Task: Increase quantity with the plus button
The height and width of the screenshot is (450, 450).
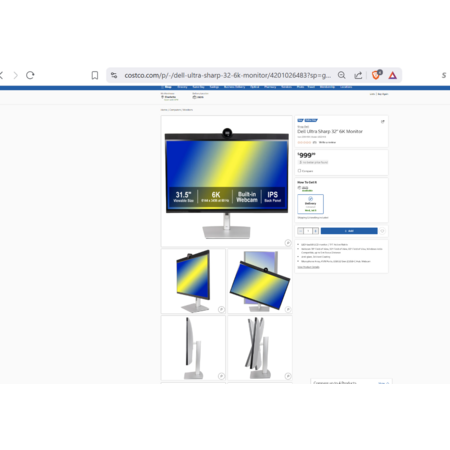Action: point(315,231)
